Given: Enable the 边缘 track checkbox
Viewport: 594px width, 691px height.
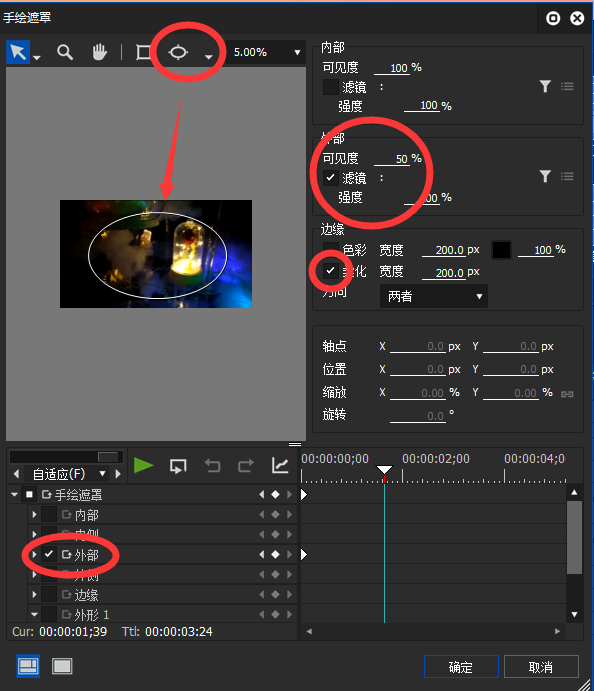Looking at the screenshot, I should 49,594.
